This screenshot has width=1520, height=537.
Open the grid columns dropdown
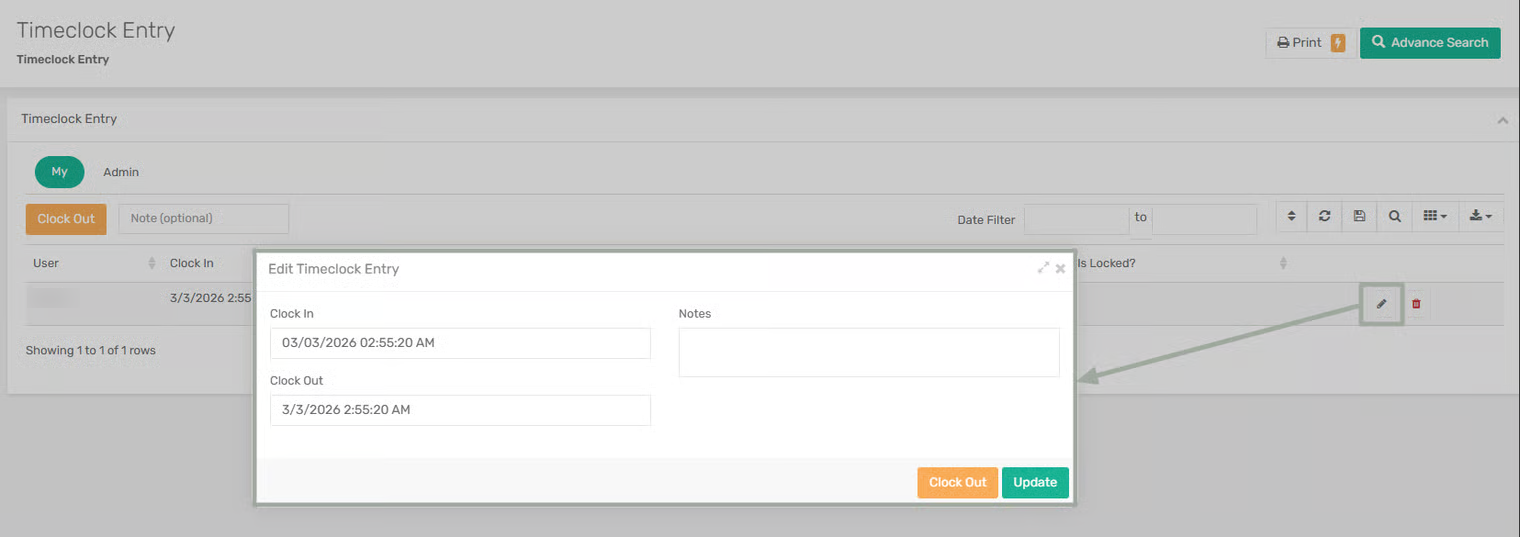[1434, 216]
